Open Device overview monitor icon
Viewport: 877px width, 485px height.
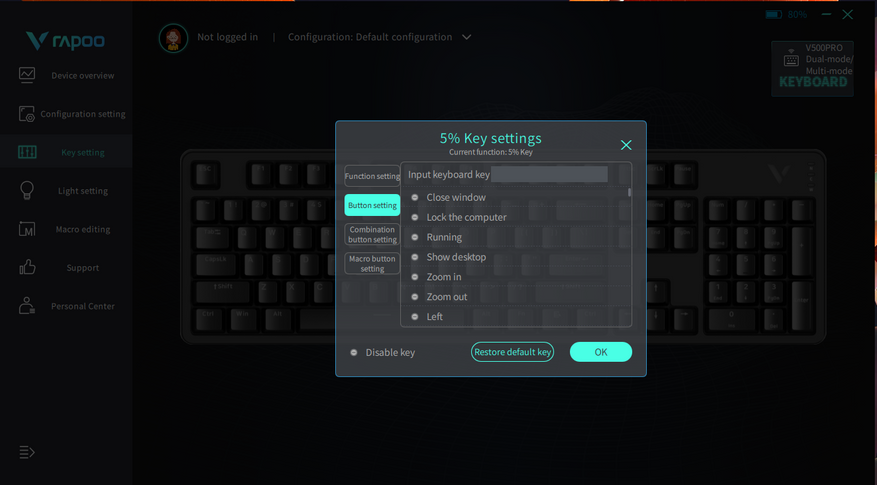pyautogui.click(x=27, y=75)
